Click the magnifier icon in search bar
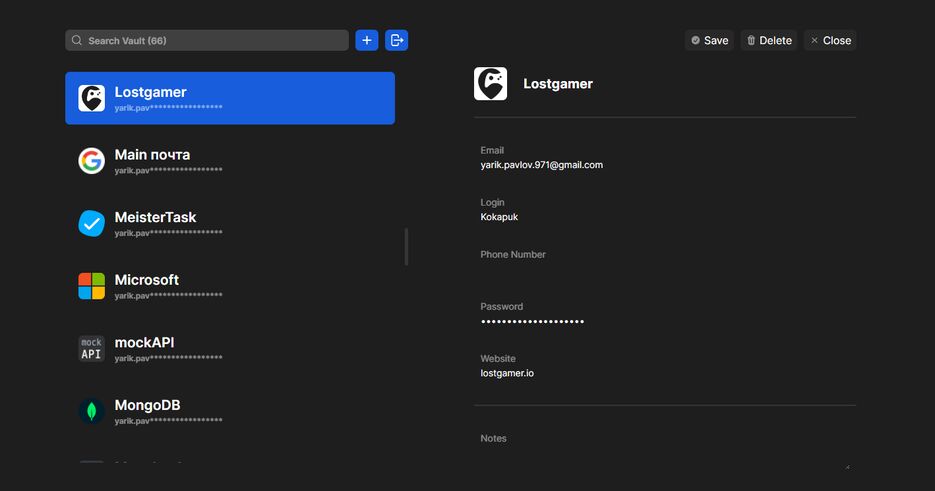Image resolution: width=935 pixels, height=491 pixels. tap(77, 41)
